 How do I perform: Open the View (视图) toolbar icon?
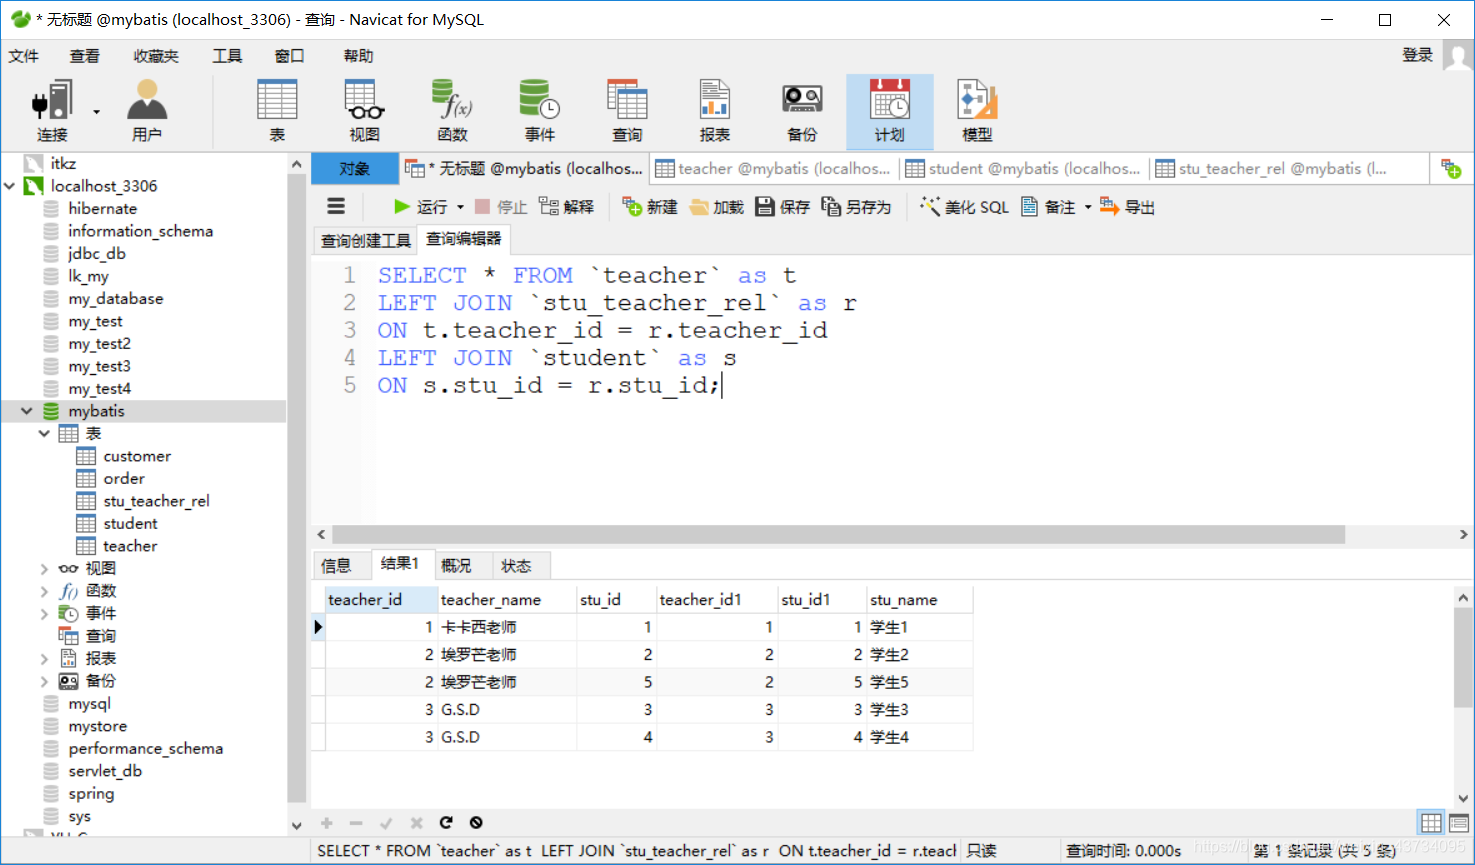pyautogui.click(x=364, y=111)
